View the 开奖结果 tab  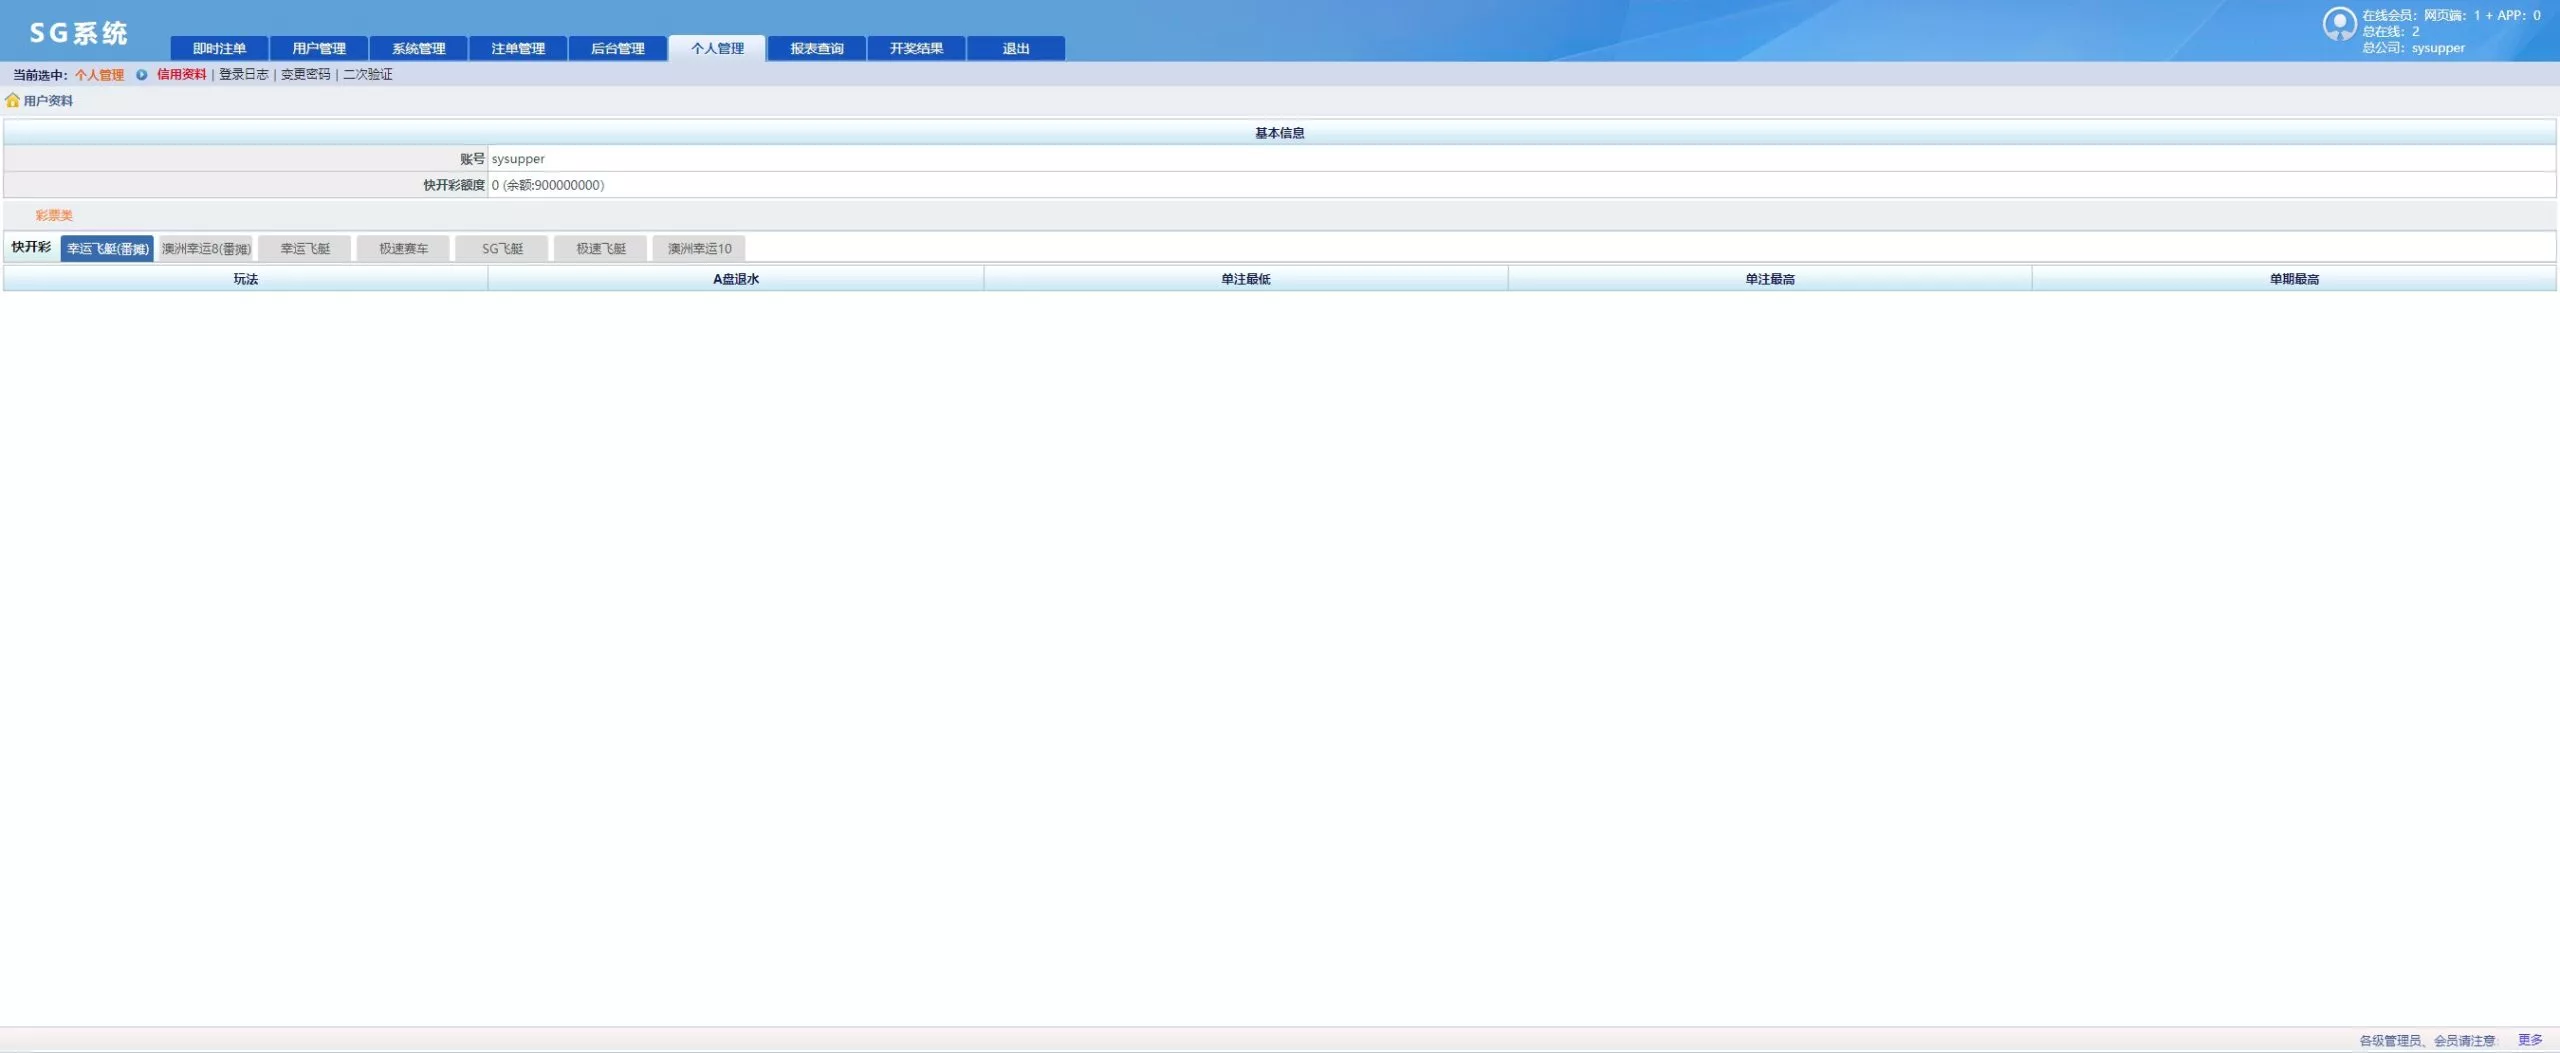click(x=916, y=48)
